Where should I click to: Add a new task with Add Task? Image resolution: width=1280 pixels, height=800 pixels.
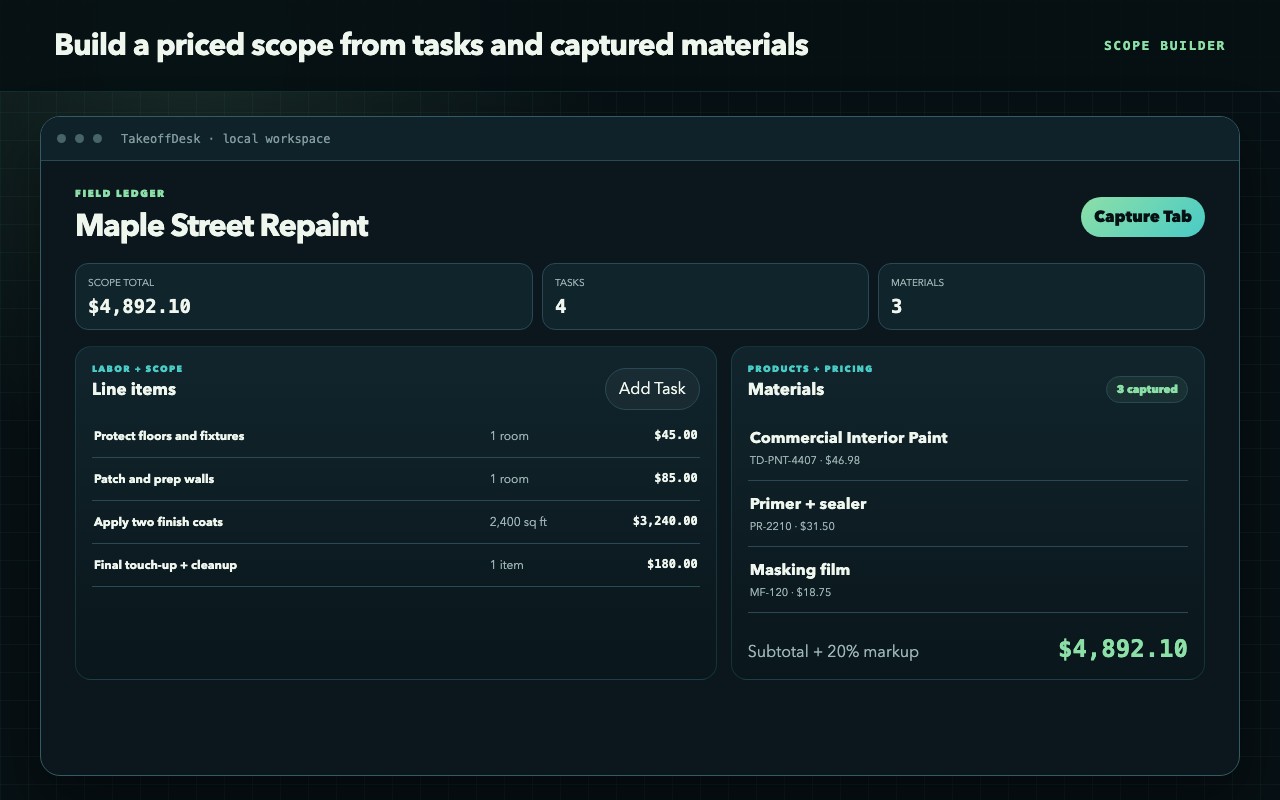coord(652,389)
